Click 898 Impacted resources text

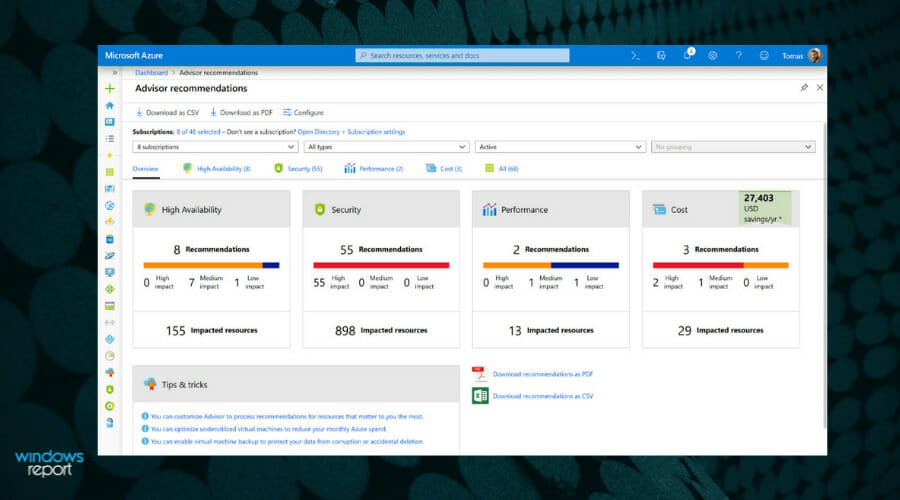point(381,331)
